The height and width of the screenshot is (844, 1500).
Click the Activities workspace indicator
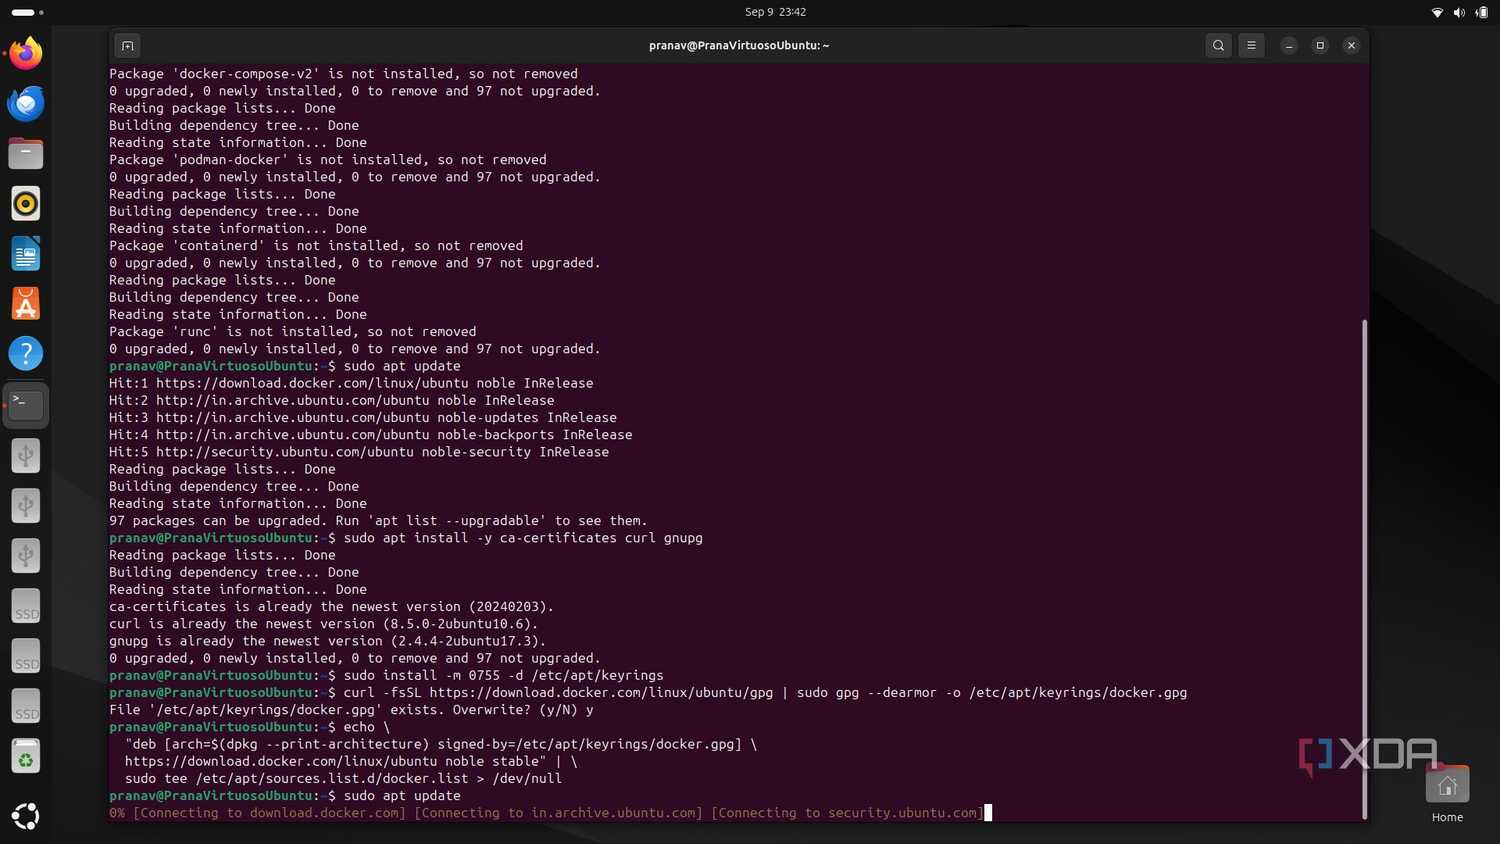27,12
